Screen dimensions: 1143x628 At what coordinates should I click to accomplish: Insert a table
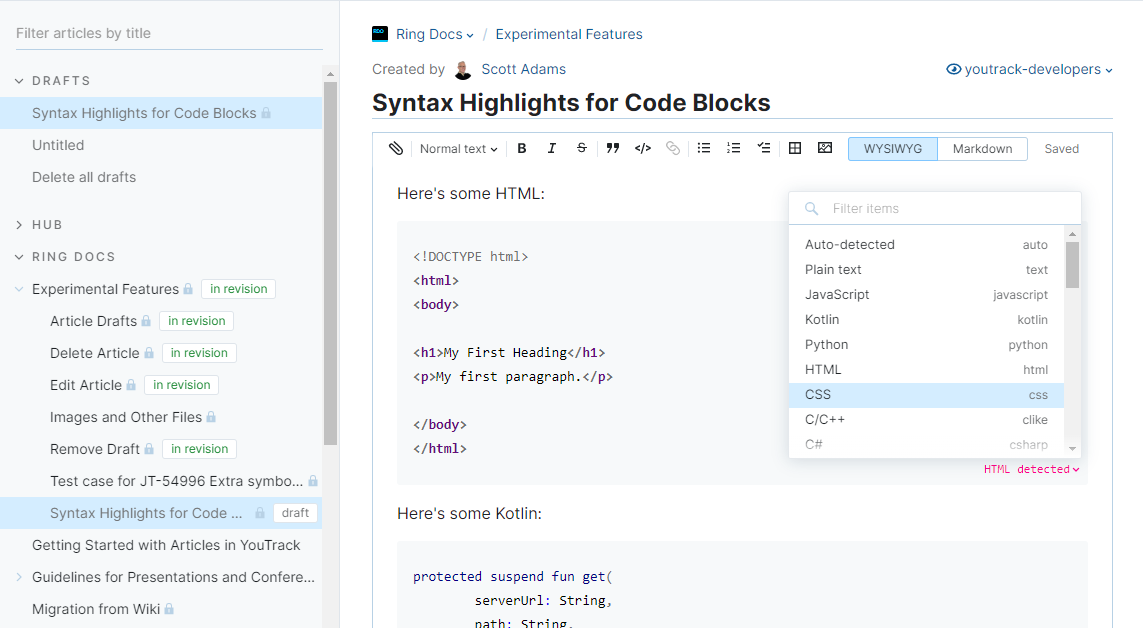pyautogui.click(x=795, y=148)
